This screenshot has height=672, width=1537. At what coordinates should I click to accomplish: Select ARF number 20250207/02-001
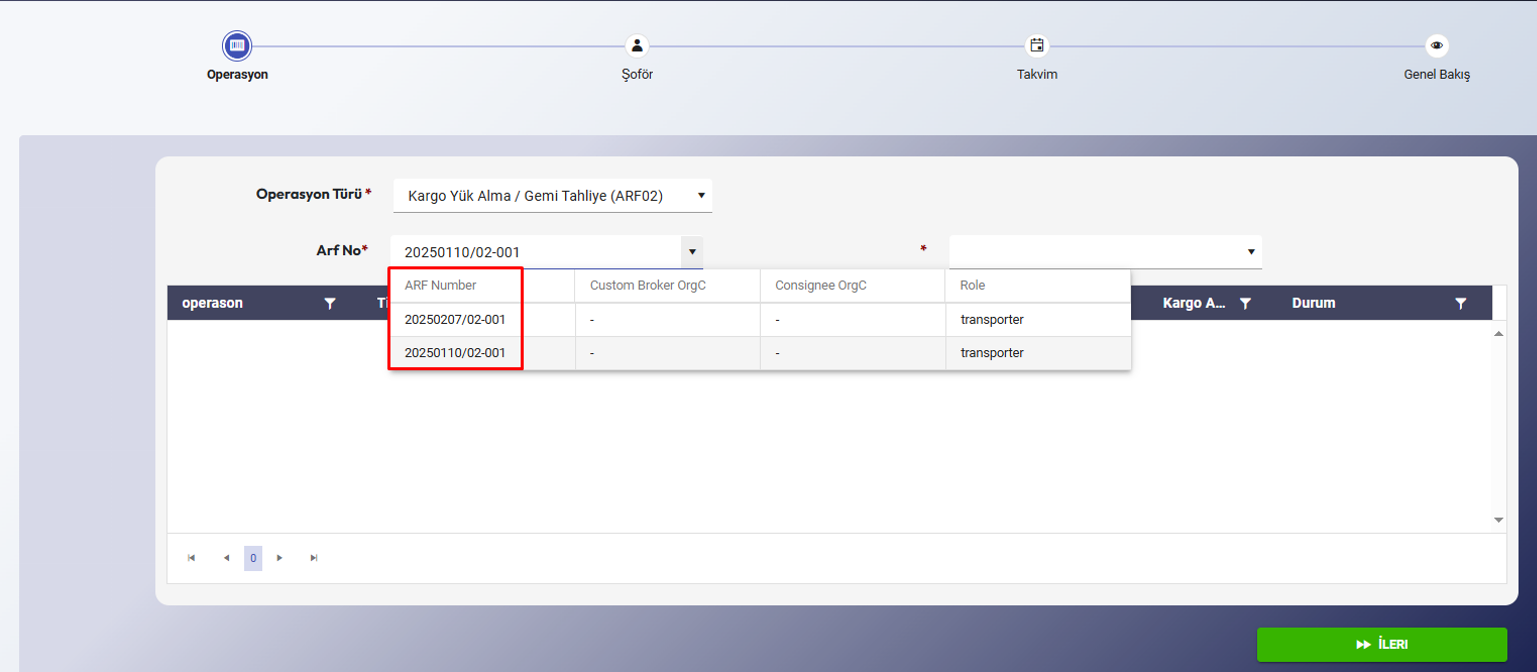click(455, 320)
